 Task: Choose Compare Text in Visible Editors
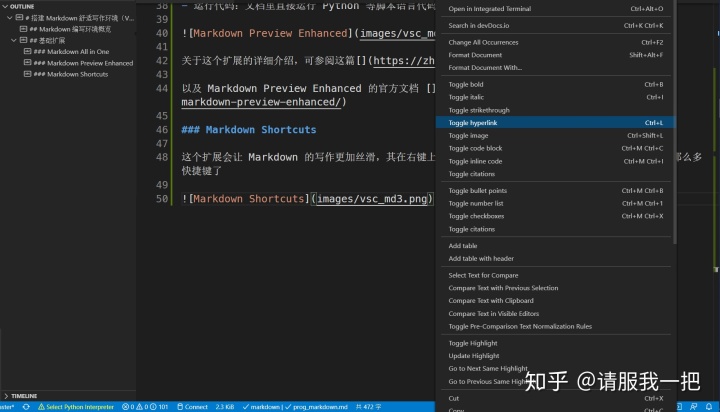click(556, 314)
